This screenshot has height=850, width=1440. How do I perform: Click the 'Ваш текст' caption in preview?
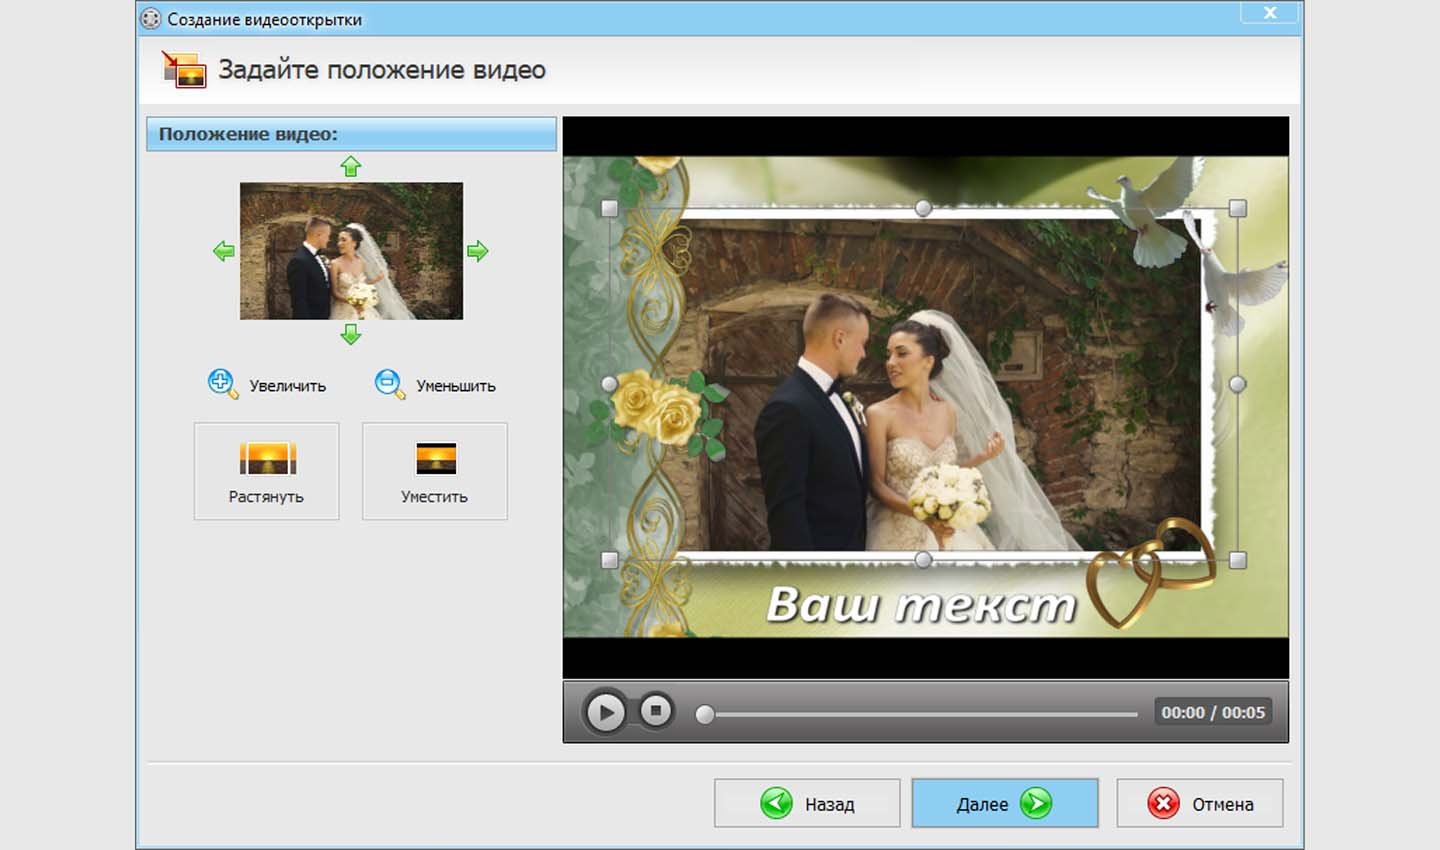[921, 605]
